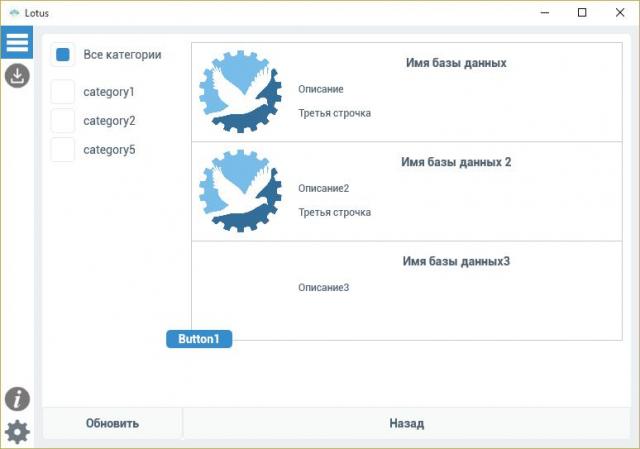The image size is (640, 449).
Task: Close the Lotus window
Action: (620, 13)
